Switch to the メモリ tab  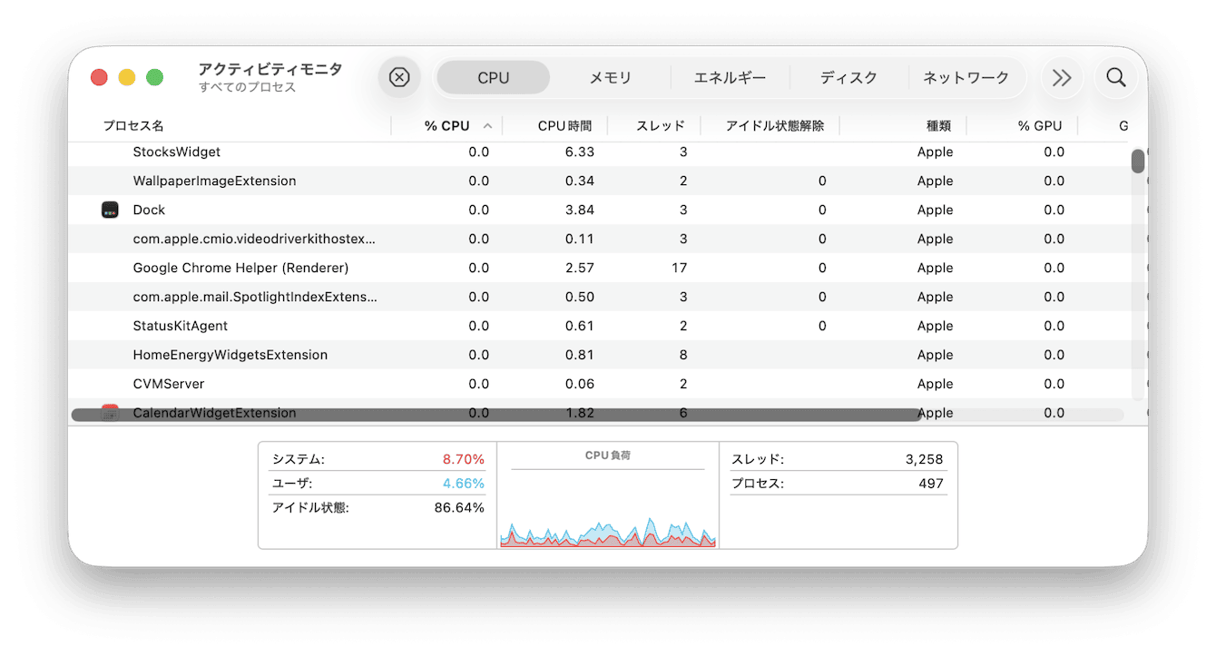point(610,77)
